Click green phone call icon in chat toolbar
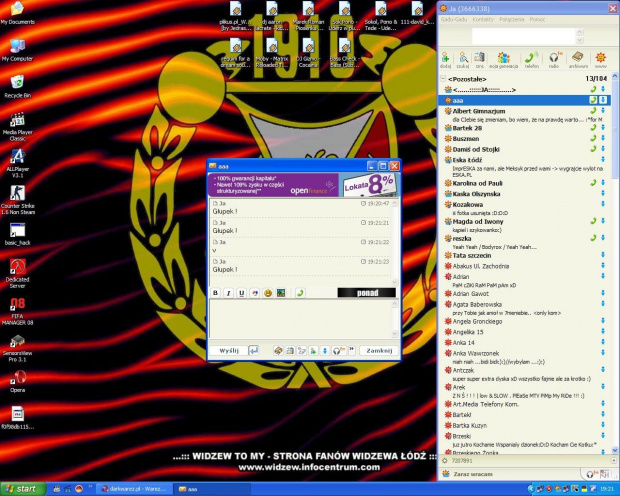Screen dimensions: 620x496 300,293
